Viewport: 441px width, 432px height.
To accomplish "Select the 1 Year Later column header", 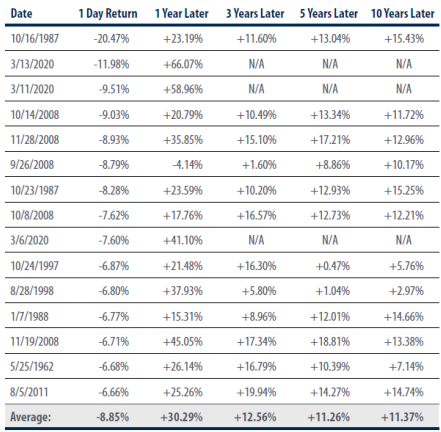I will [x=182, y=14].
